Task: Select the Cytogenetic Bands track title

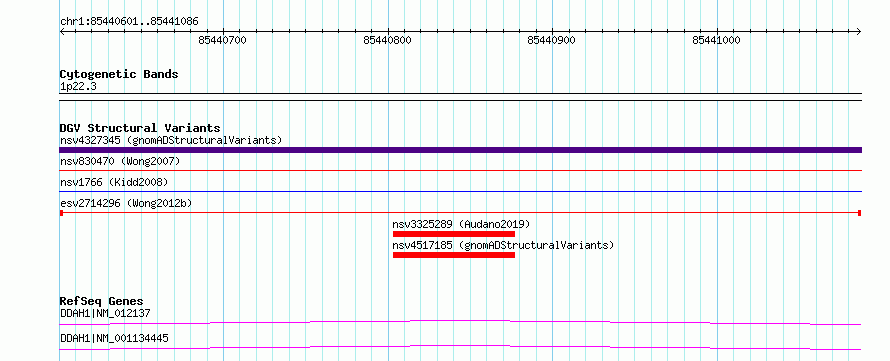Action: 119,74
